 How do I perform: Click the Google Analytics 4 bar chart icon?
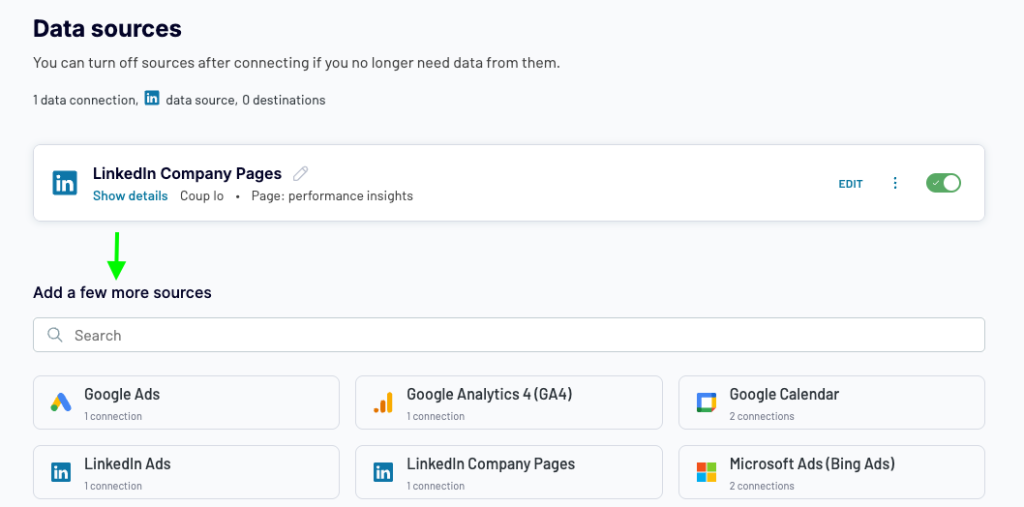pos(383,402)
